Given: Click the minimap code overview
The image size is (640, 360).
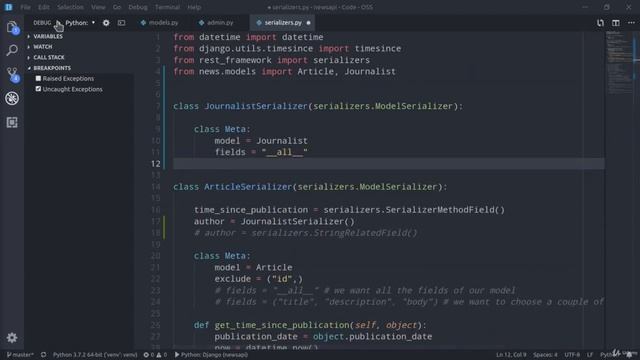Looking at the screenshot, I should pos(620,61).
